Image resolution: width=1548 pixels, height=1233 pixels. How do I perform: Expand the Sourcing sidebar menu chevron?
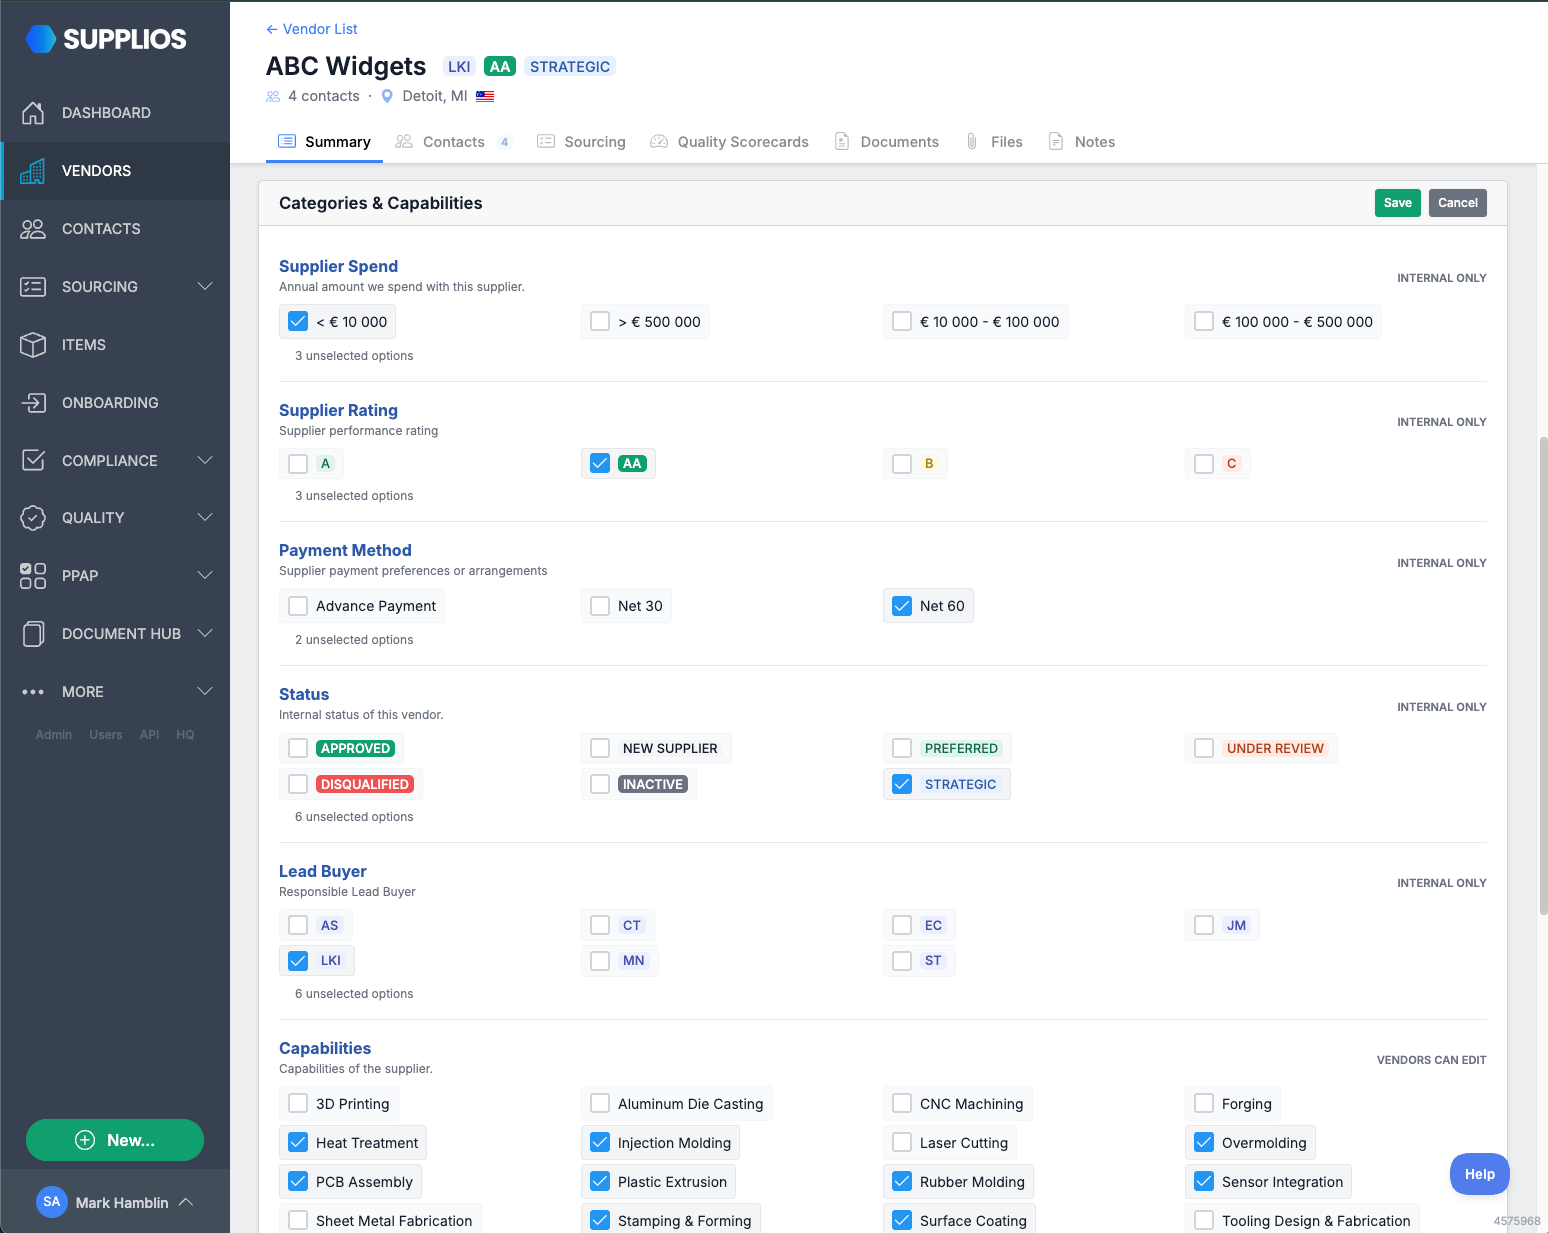[205, 287]
